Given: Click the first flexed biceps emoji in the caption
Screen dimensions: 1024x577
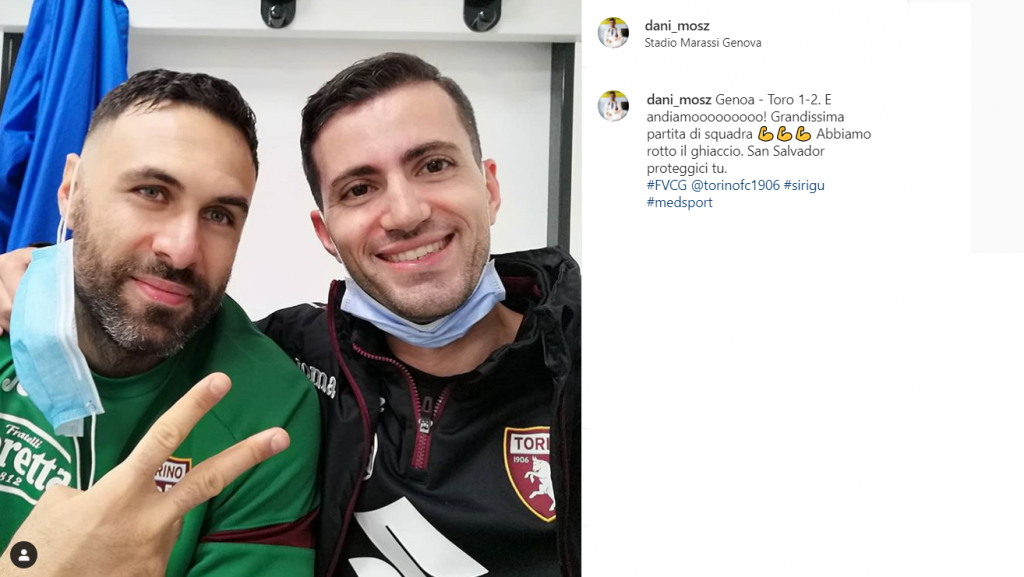Looking at the screenshot, I should 765,134.
